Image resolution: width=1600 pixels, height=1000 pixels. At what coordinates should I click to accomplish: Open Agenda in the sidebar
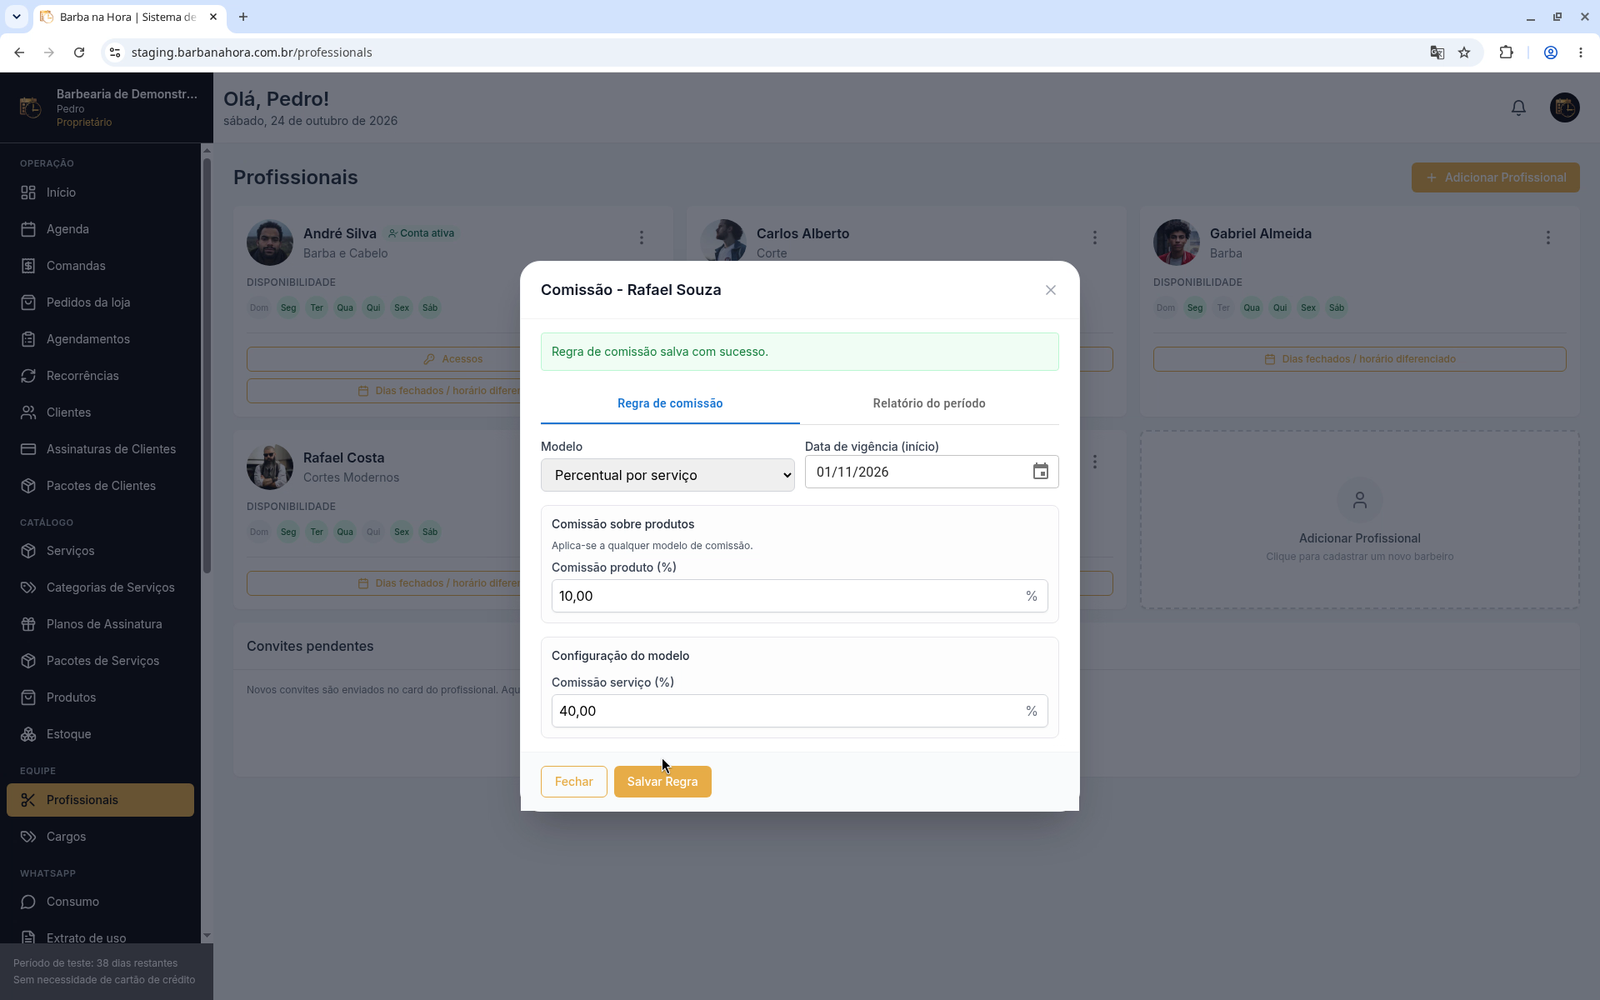pyautogui.click(x=100, y=229)
